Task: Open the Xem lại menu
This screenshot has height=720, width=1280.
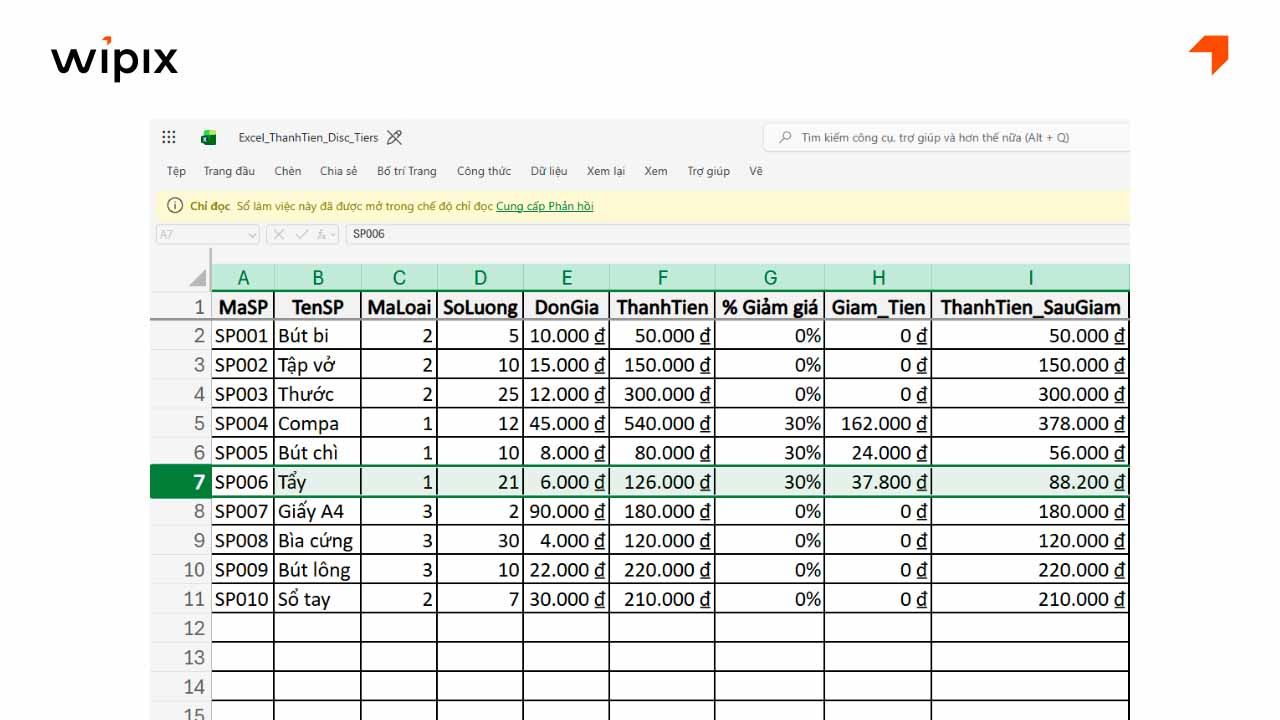Action: tap(605, 171)
